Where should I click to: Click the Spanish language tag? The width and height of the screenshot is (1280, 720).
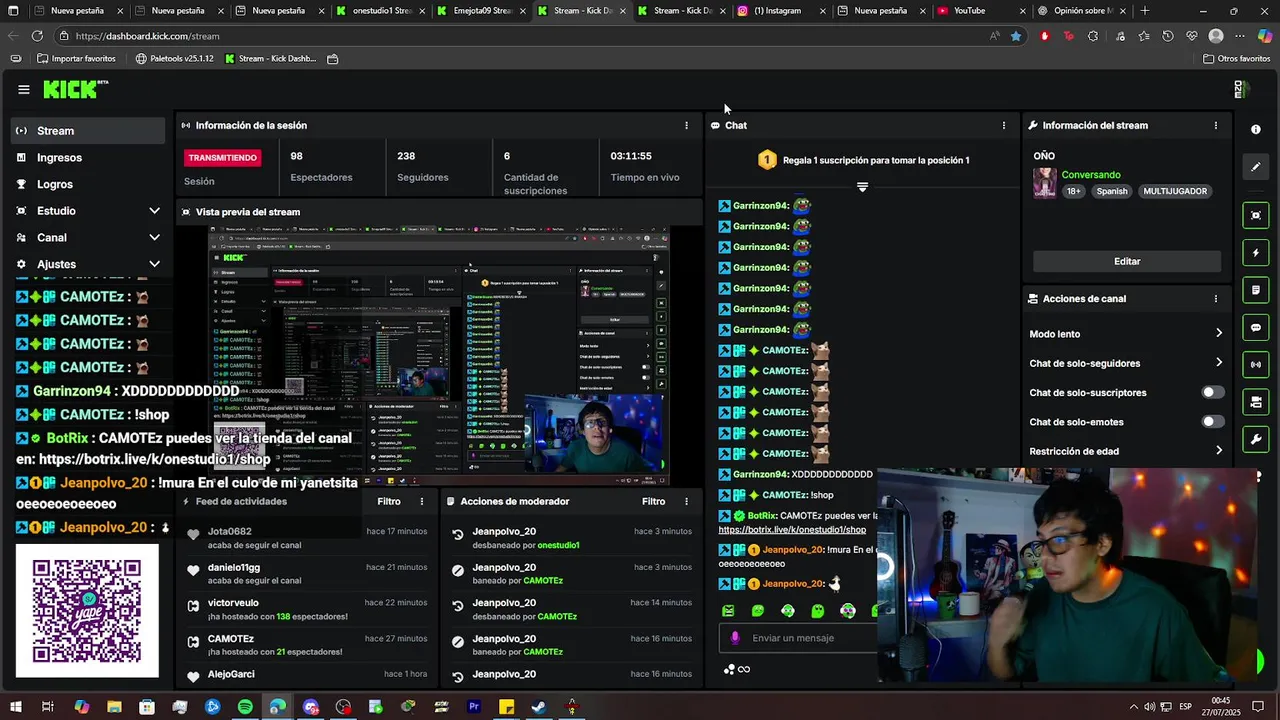pyautogui.click(x=1111, y=191)
